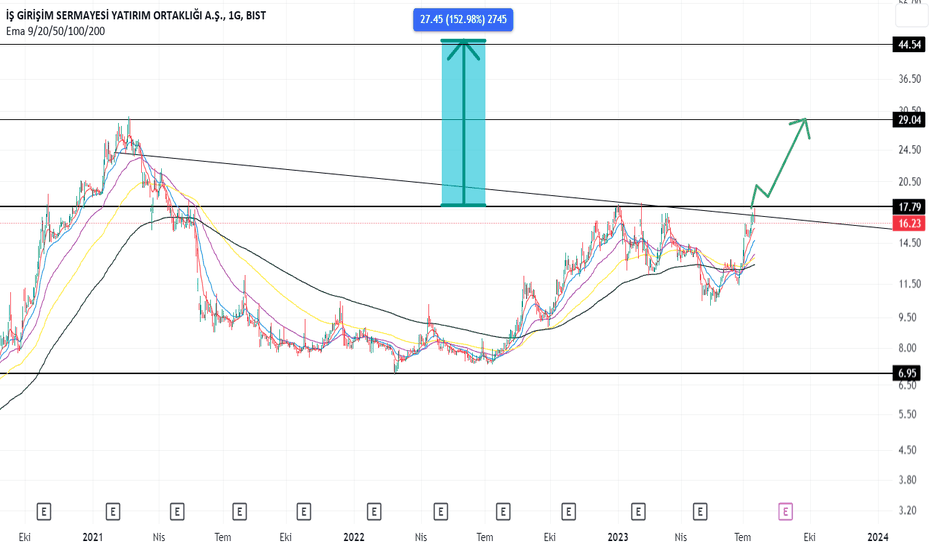The image size is (932, 550).
Task: Click the 2021 label on the time axis
Action: click(93, 538)
